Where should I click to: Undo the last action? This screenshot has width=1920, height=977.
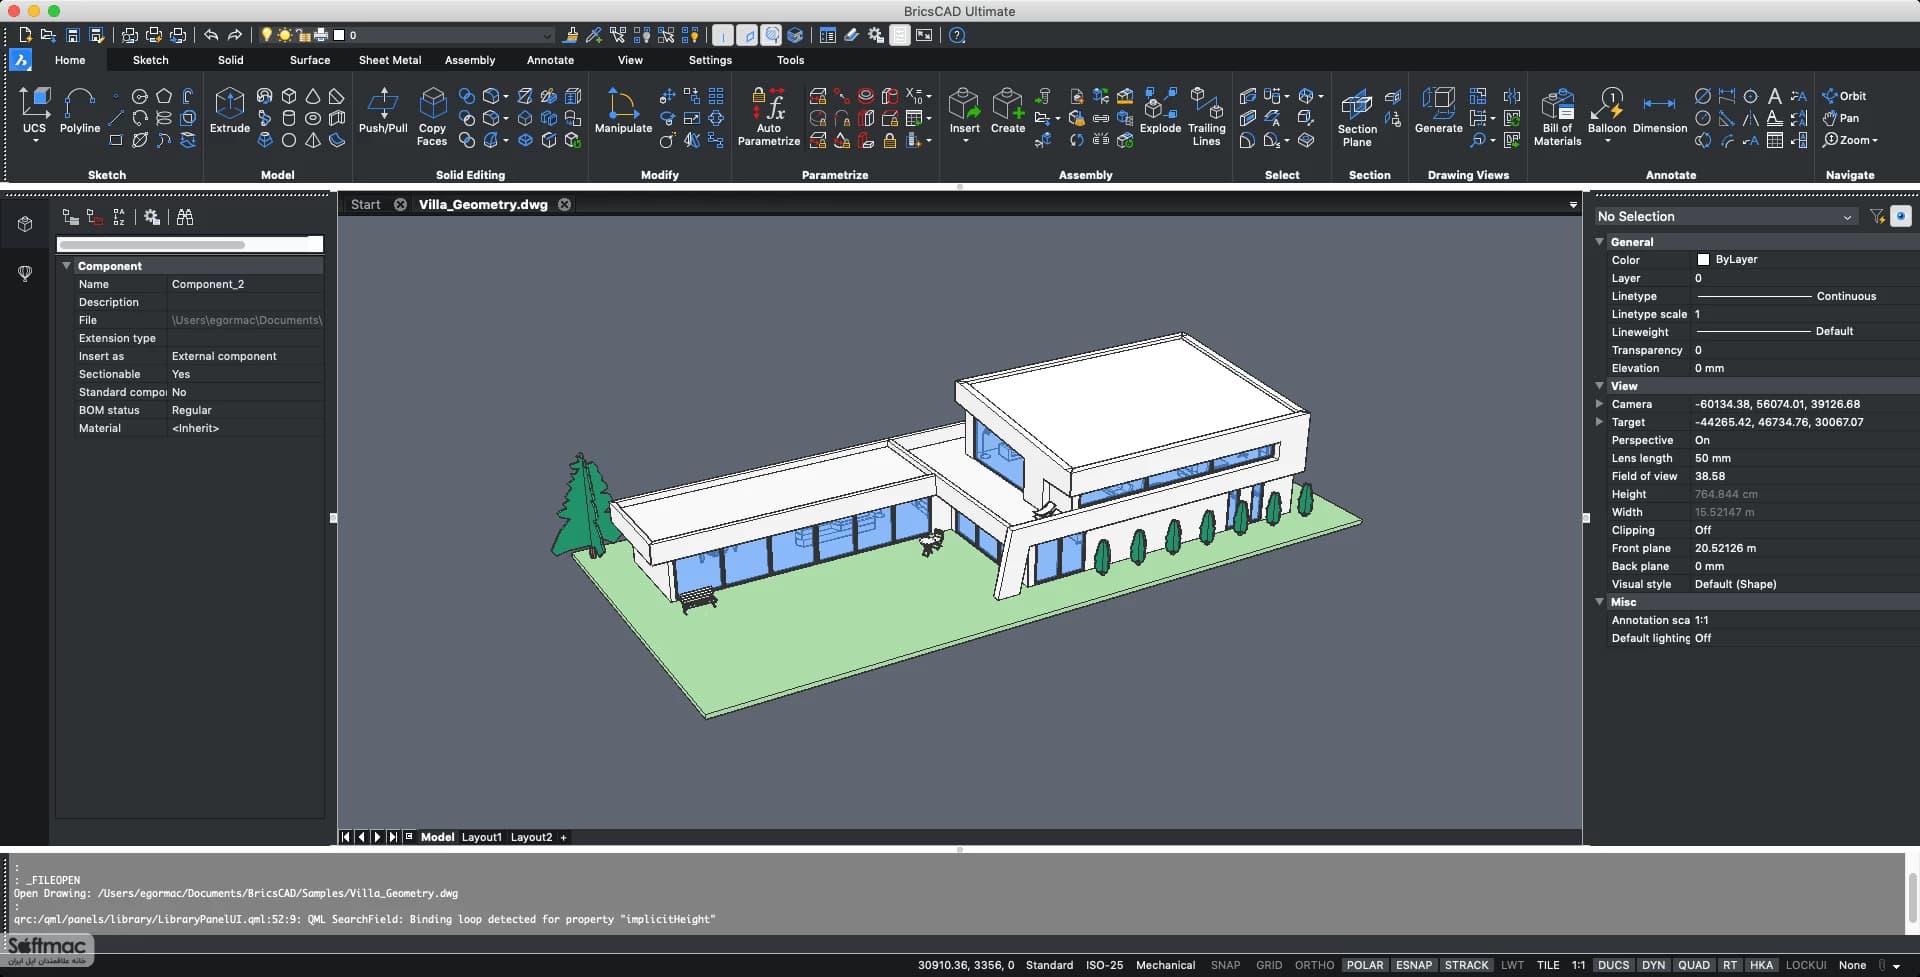pos(211,35)
